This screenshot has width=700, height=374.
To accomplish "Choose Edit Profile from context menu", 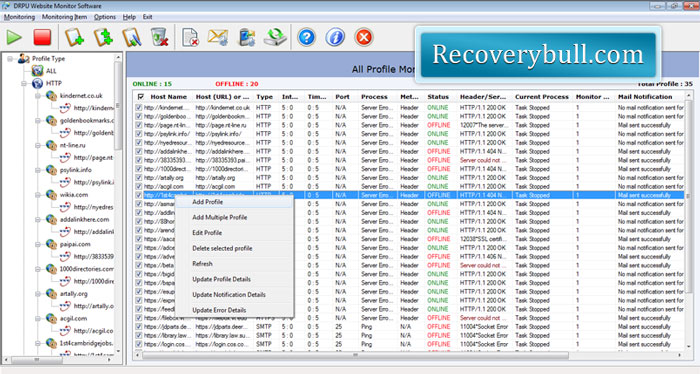I will pyautogui.click(x=235, y=233).
